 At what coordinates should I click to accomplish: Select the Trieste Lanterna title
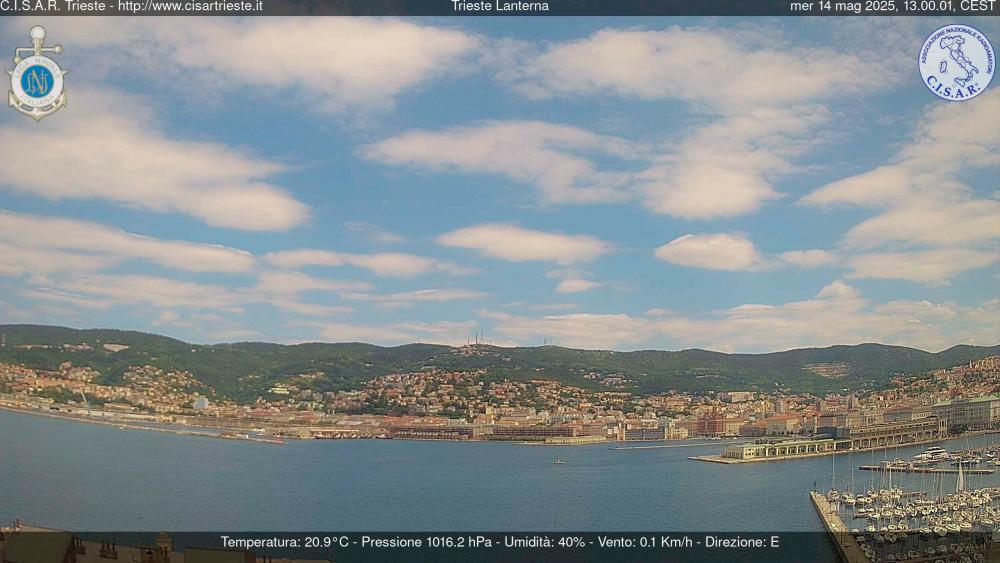499,6
